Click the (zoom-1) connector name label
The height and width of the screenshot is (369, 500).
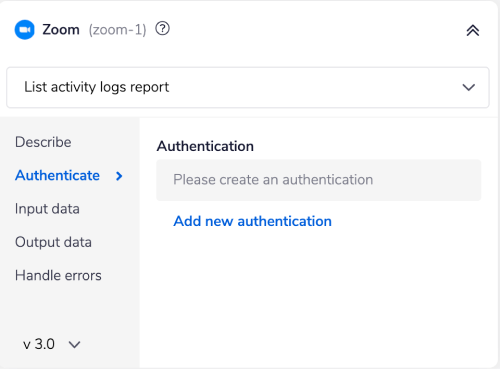pos(117,30)
